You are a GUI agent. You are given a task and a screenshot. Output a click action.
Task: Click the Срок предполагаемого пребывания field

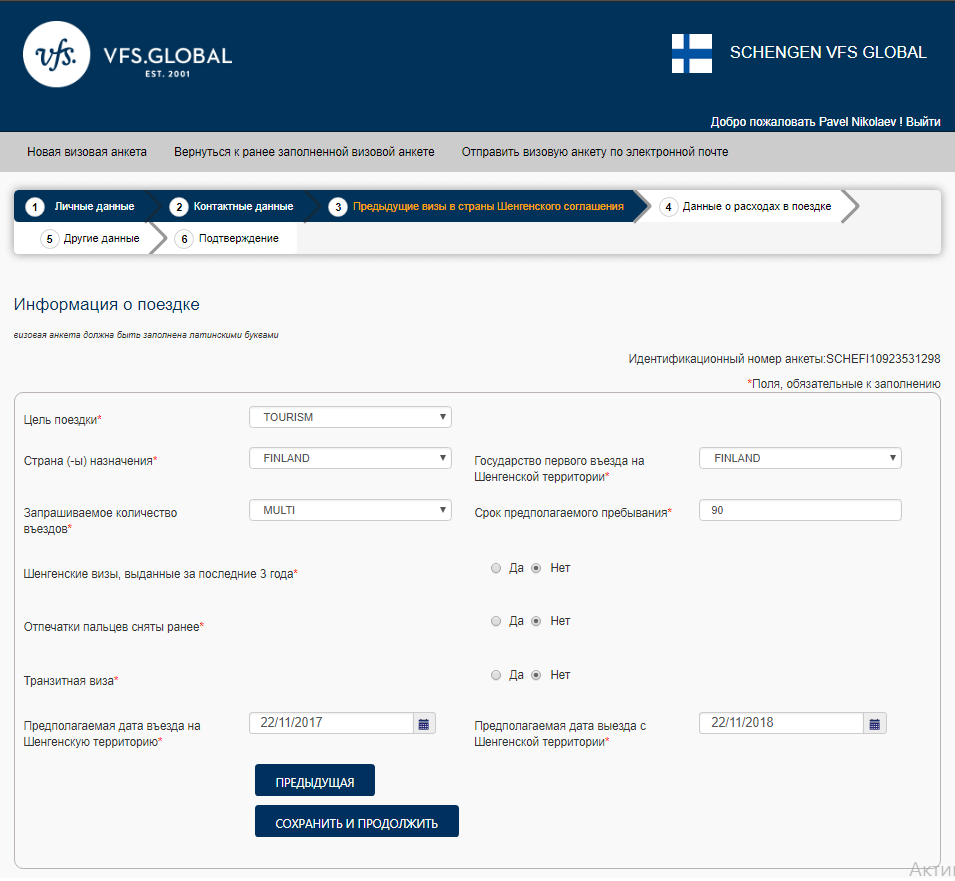point(800,510)
